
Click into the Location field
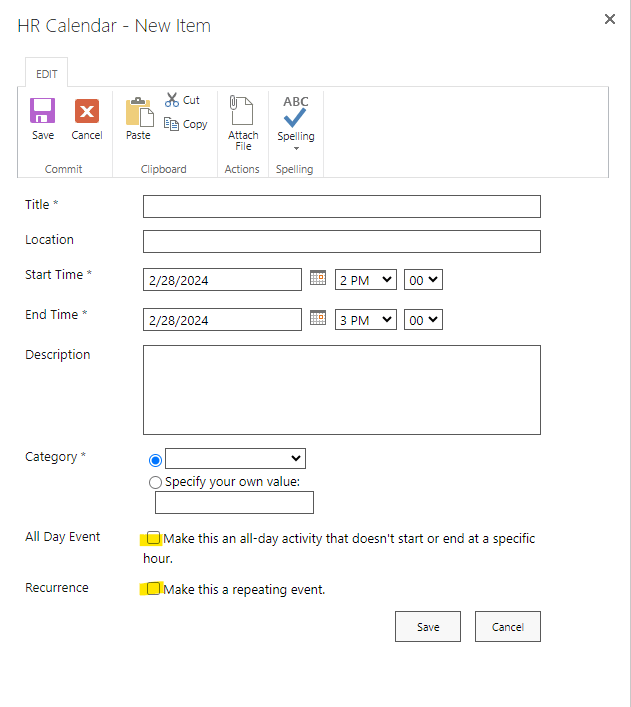(341, 242)
